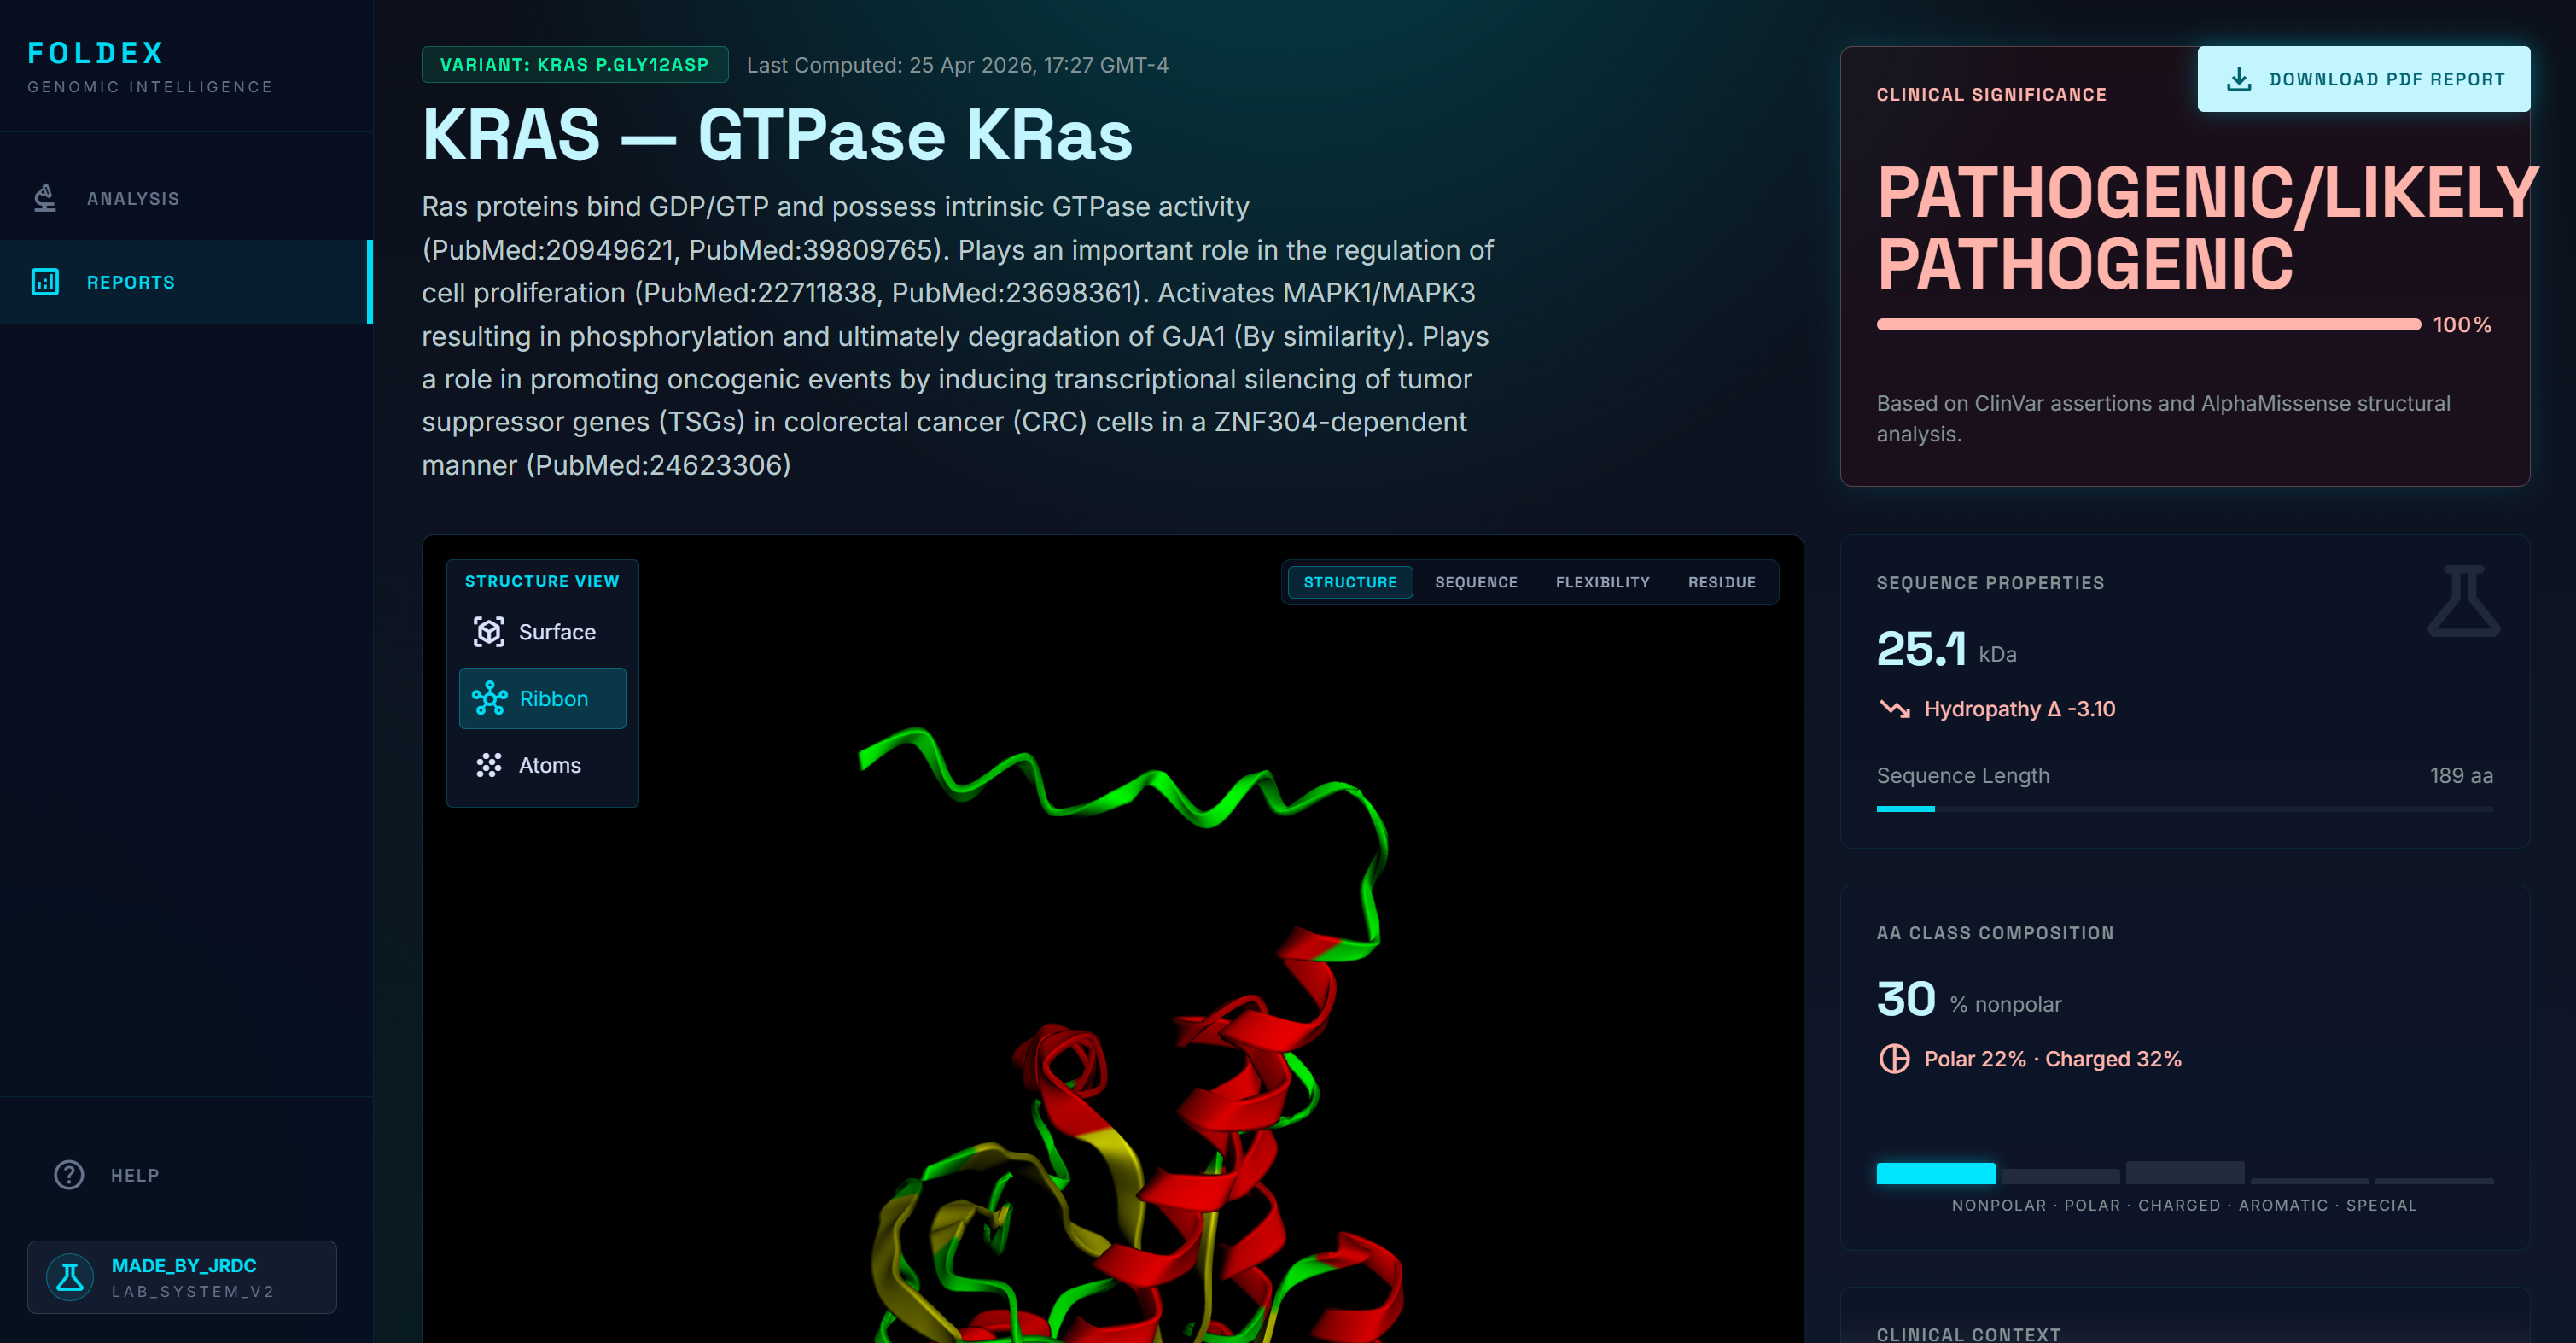Click the KRAS P.GLY12ASP variant badge
This screenshot has height=1343, width=2576.
(574, 65)
